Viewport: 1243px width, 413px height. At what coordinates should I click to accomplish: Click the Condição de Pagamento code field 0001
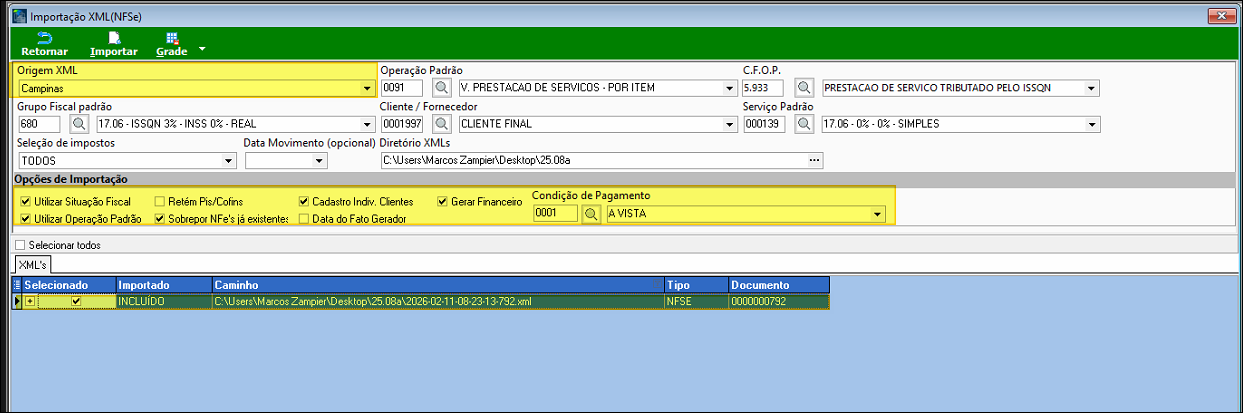(x=555, y=214)
